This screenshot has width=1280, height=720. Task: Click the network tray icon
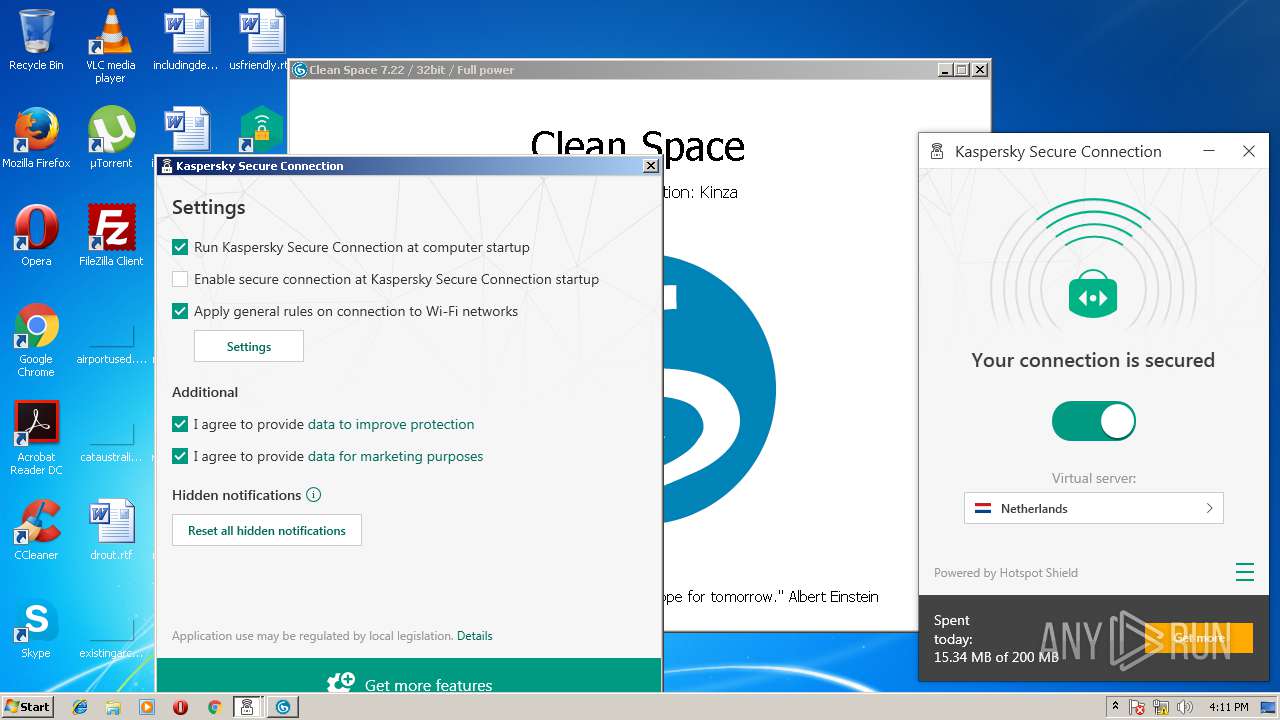[1161, 707]
